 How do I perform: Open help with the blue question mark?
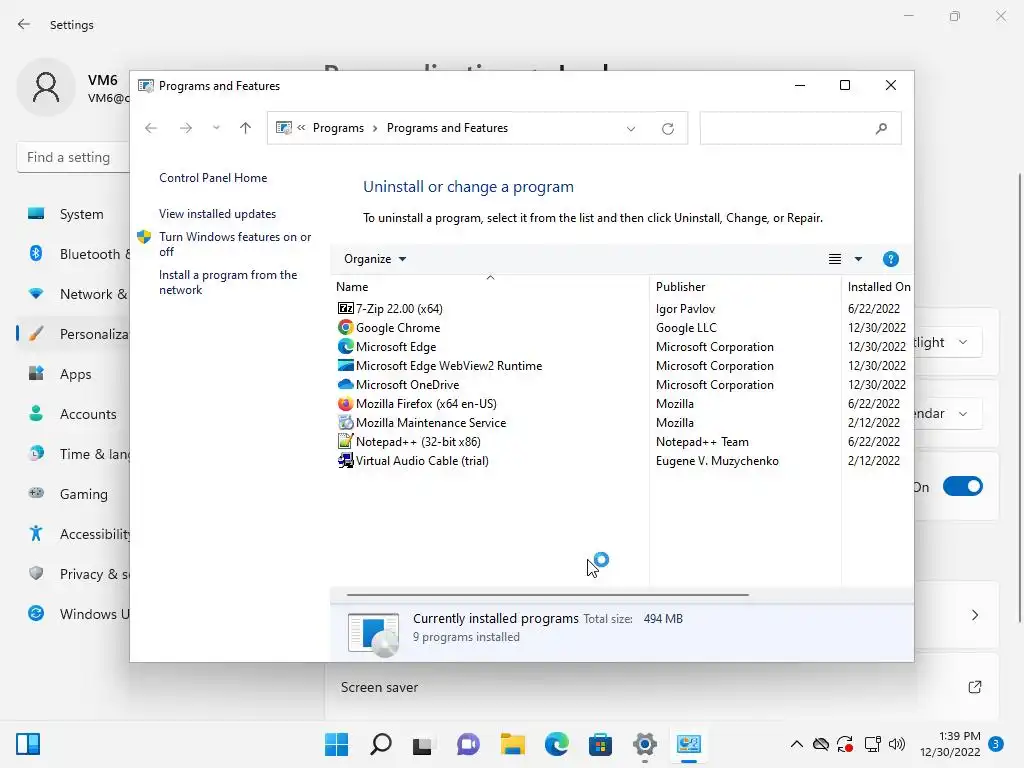coord(891,259)
